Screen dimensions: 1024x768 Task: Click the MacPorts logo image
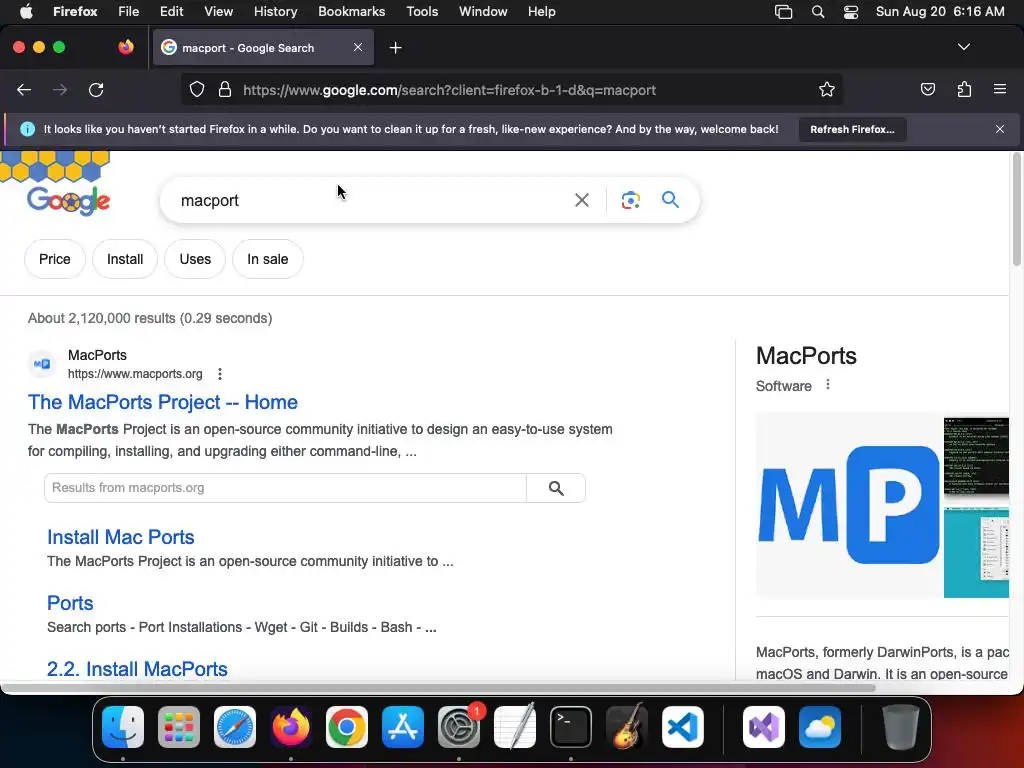click(x=850, y=505)
